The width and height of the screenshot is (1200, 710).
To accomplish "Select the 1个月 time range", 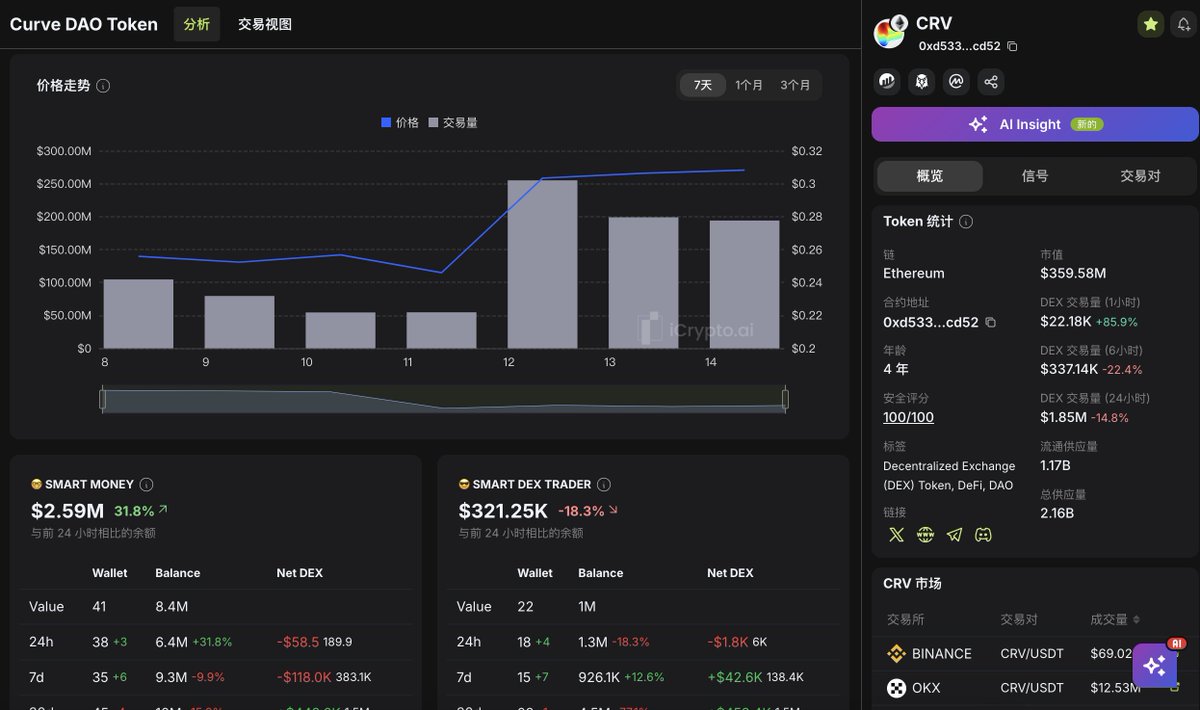I will tap(748, 86).
